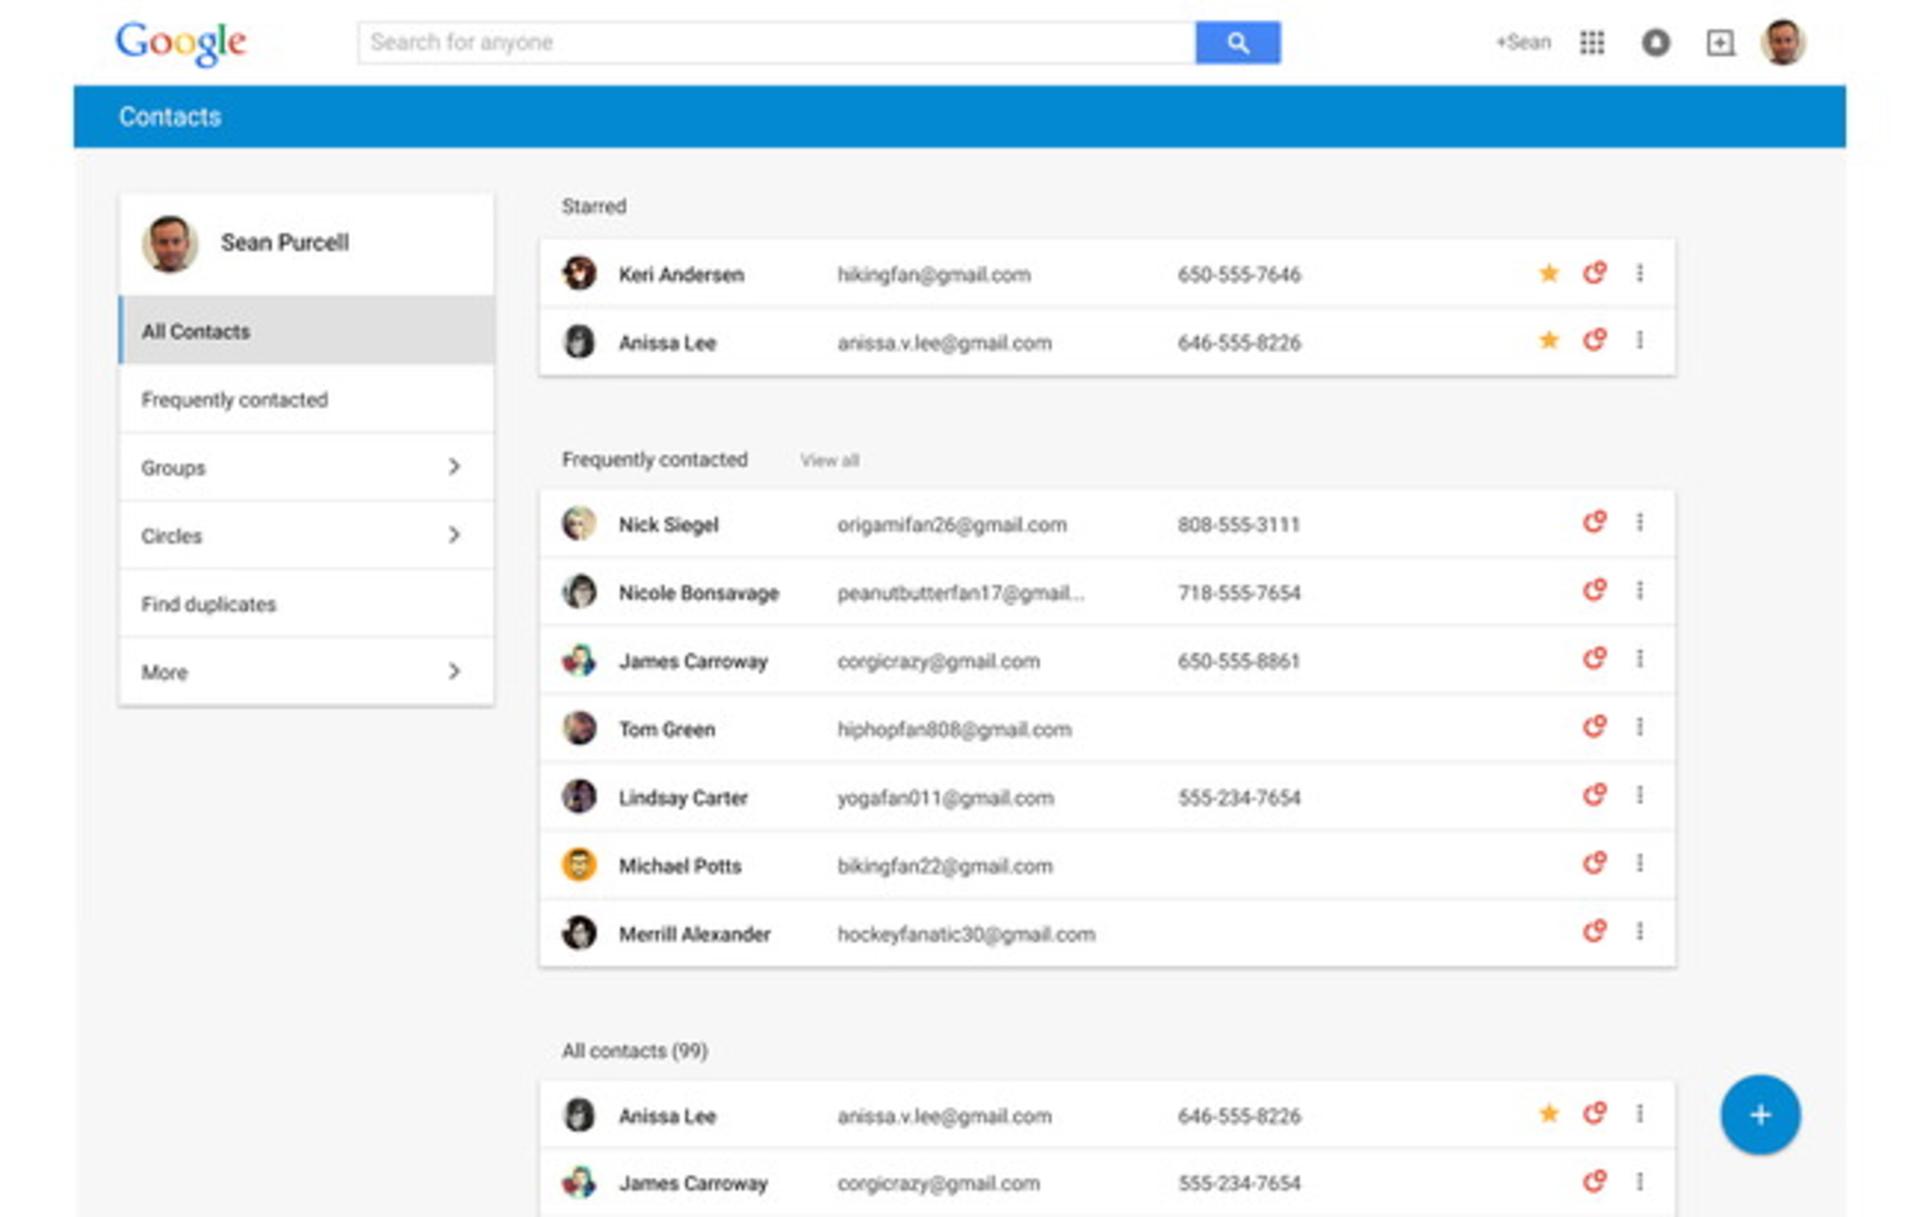This screenshot has height=1217, width=1920.
Task: Click the +Sean link in header
Action: click(x=1523, y=42)
